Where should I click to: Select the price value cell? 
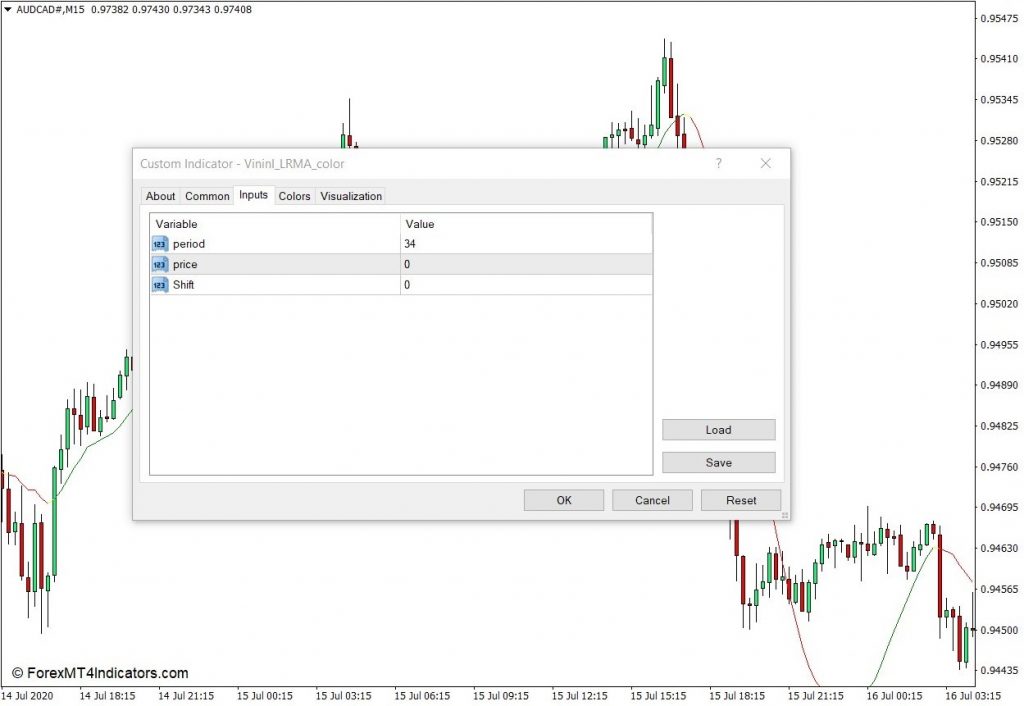(x=526, y=265)
